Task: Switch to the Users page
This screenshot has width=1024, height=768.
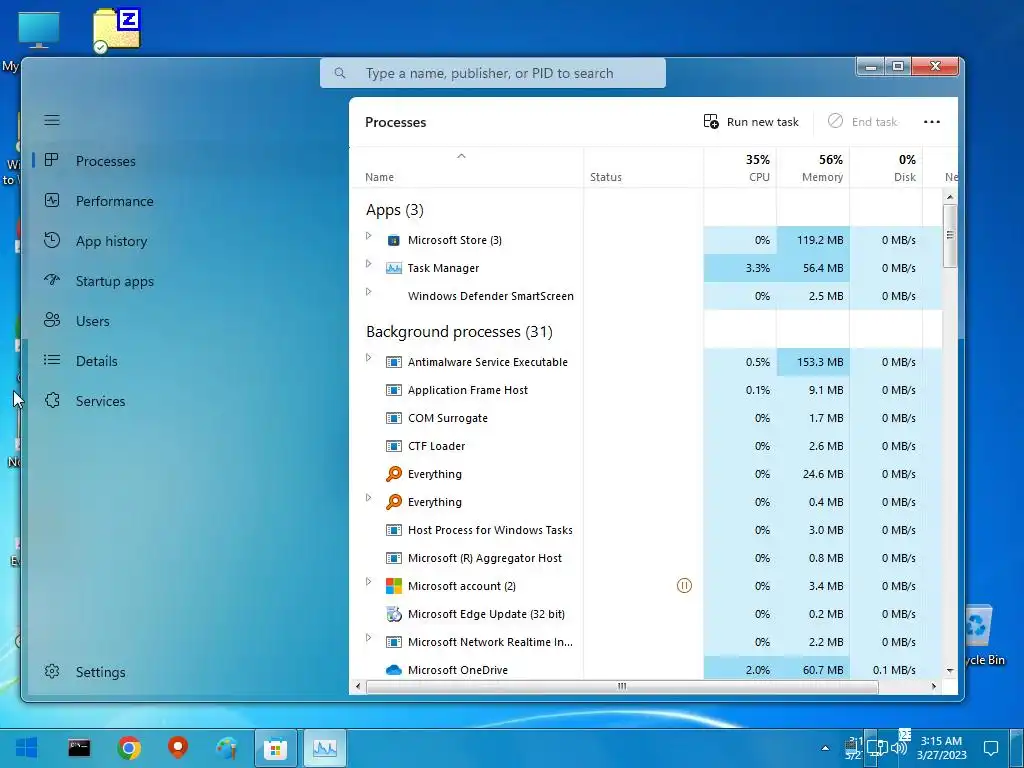Action: coord(92,321)
